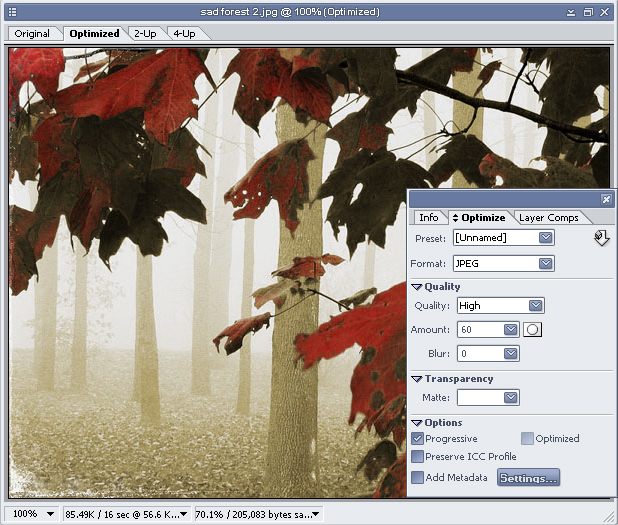Click the droplet icon beside Preset
Viewport: 618px width, 525px height.
(601, 238)
